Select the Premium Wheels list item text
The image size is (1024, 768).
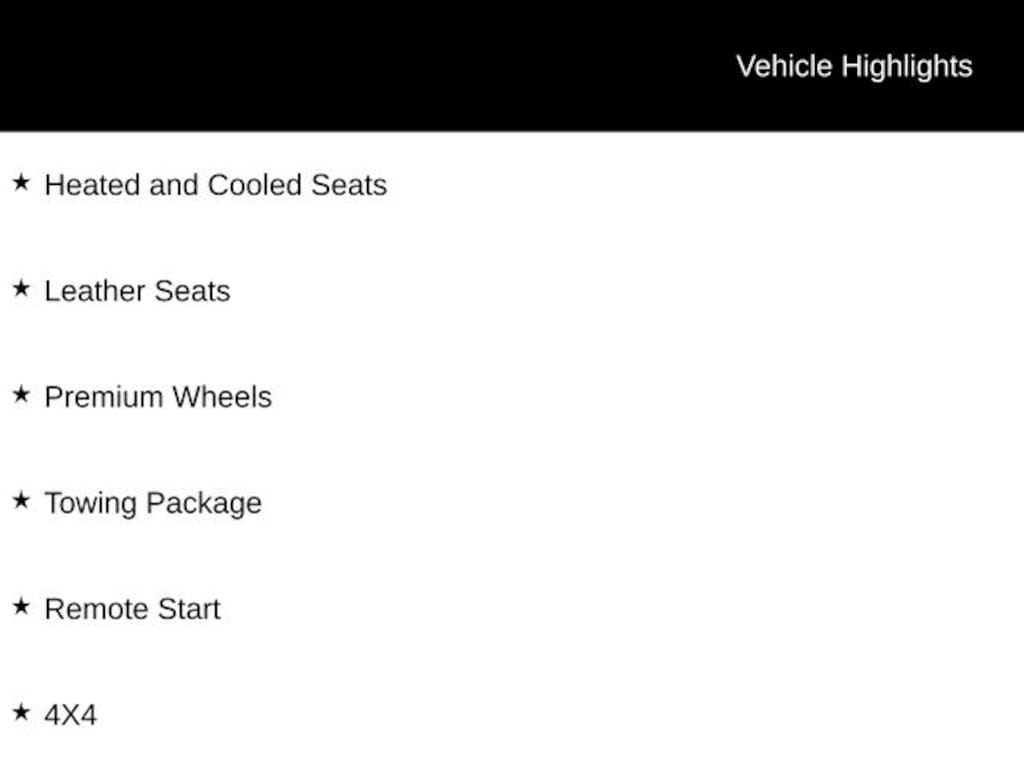click(x=158, y=397)
